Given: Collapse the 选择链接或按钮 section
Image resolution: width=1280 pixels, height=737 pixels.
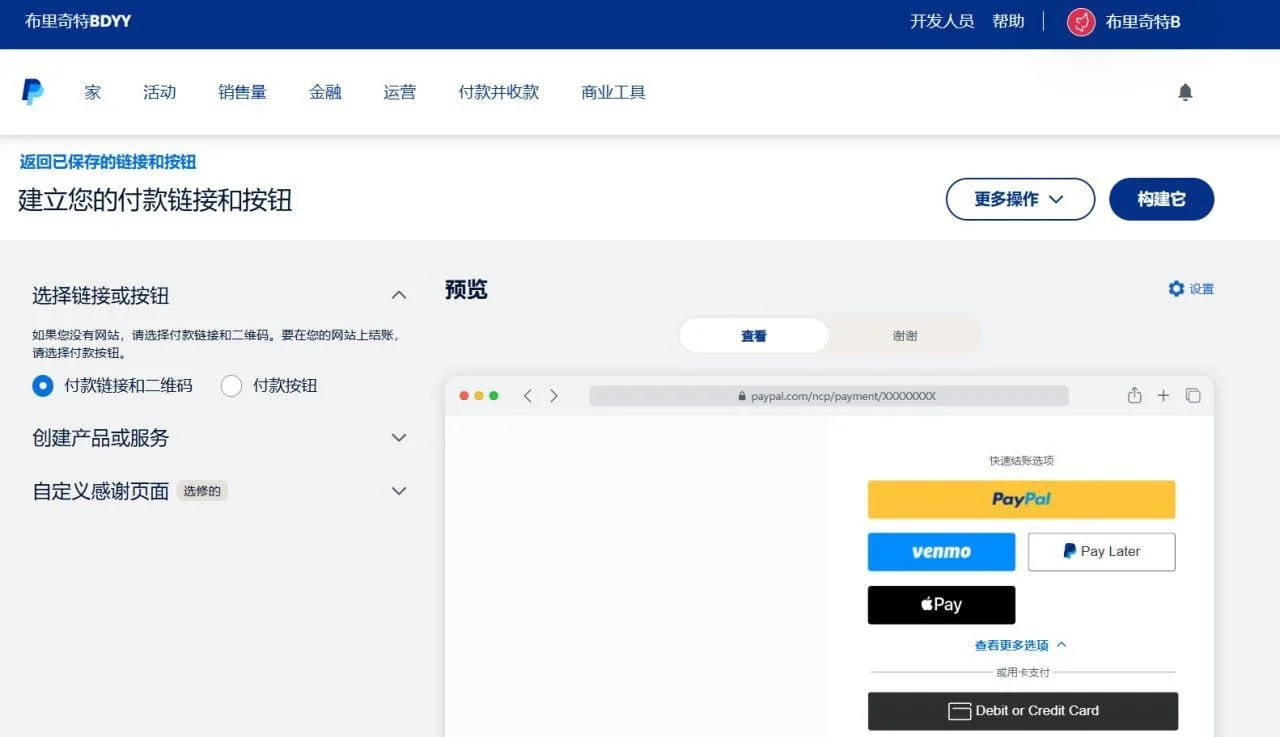Looking at the screenshot, I should (x=399, y=295).
